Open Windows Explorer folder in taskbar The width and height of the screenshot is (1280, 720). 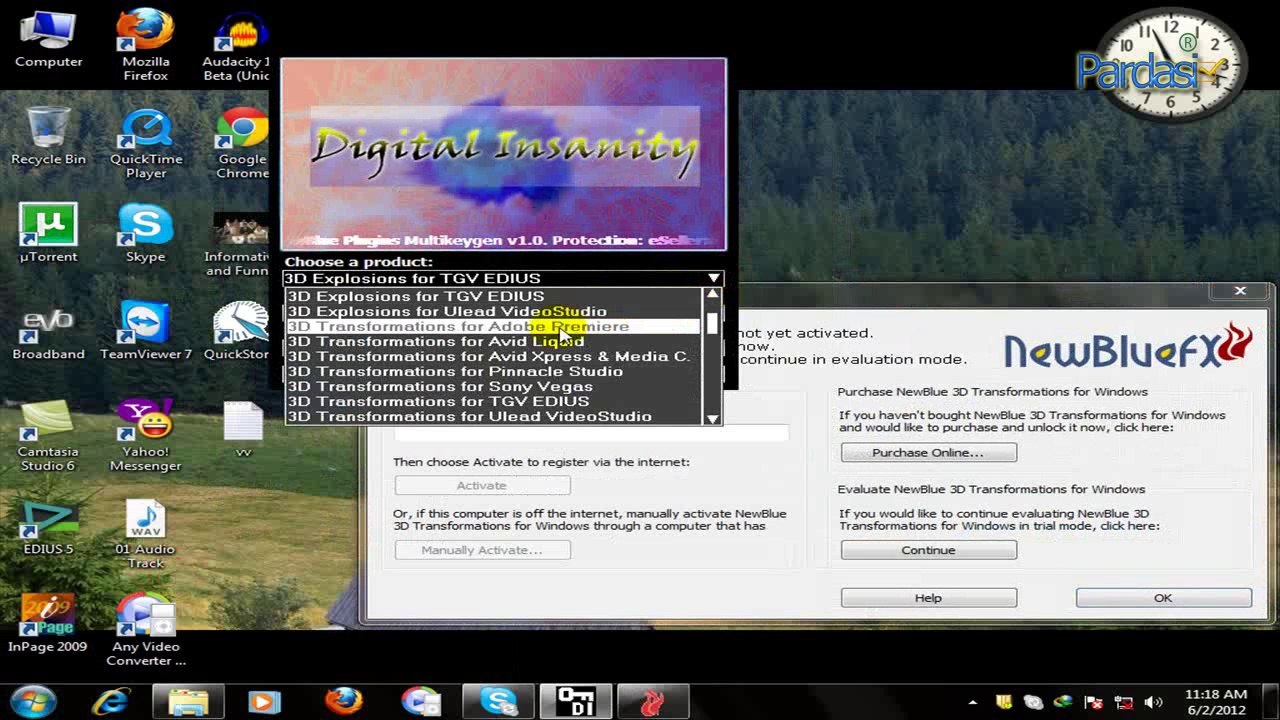[188, 701]
